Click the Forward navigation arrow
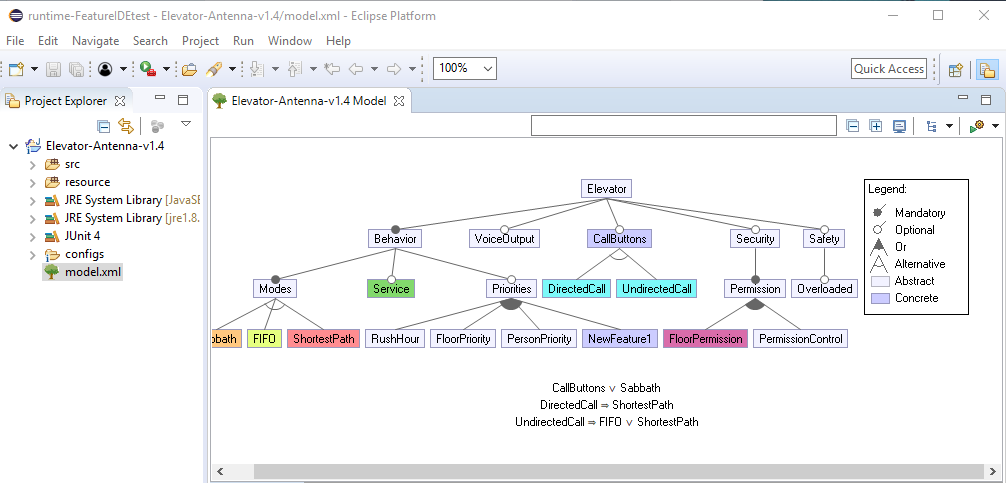The height and width of the screenshot is (483, 1006). (x=394, y=69)
